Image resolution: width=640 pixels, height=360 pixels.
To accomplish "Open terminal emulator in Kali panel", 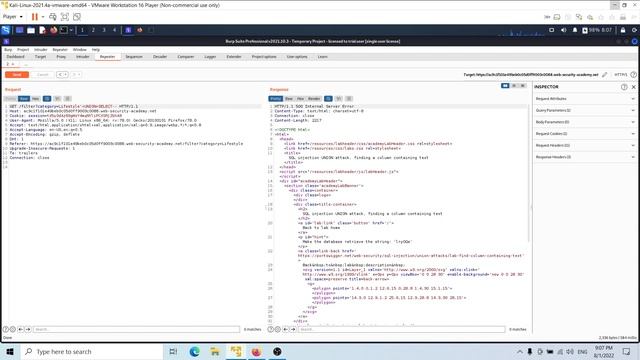I will (x=64, y=30).
